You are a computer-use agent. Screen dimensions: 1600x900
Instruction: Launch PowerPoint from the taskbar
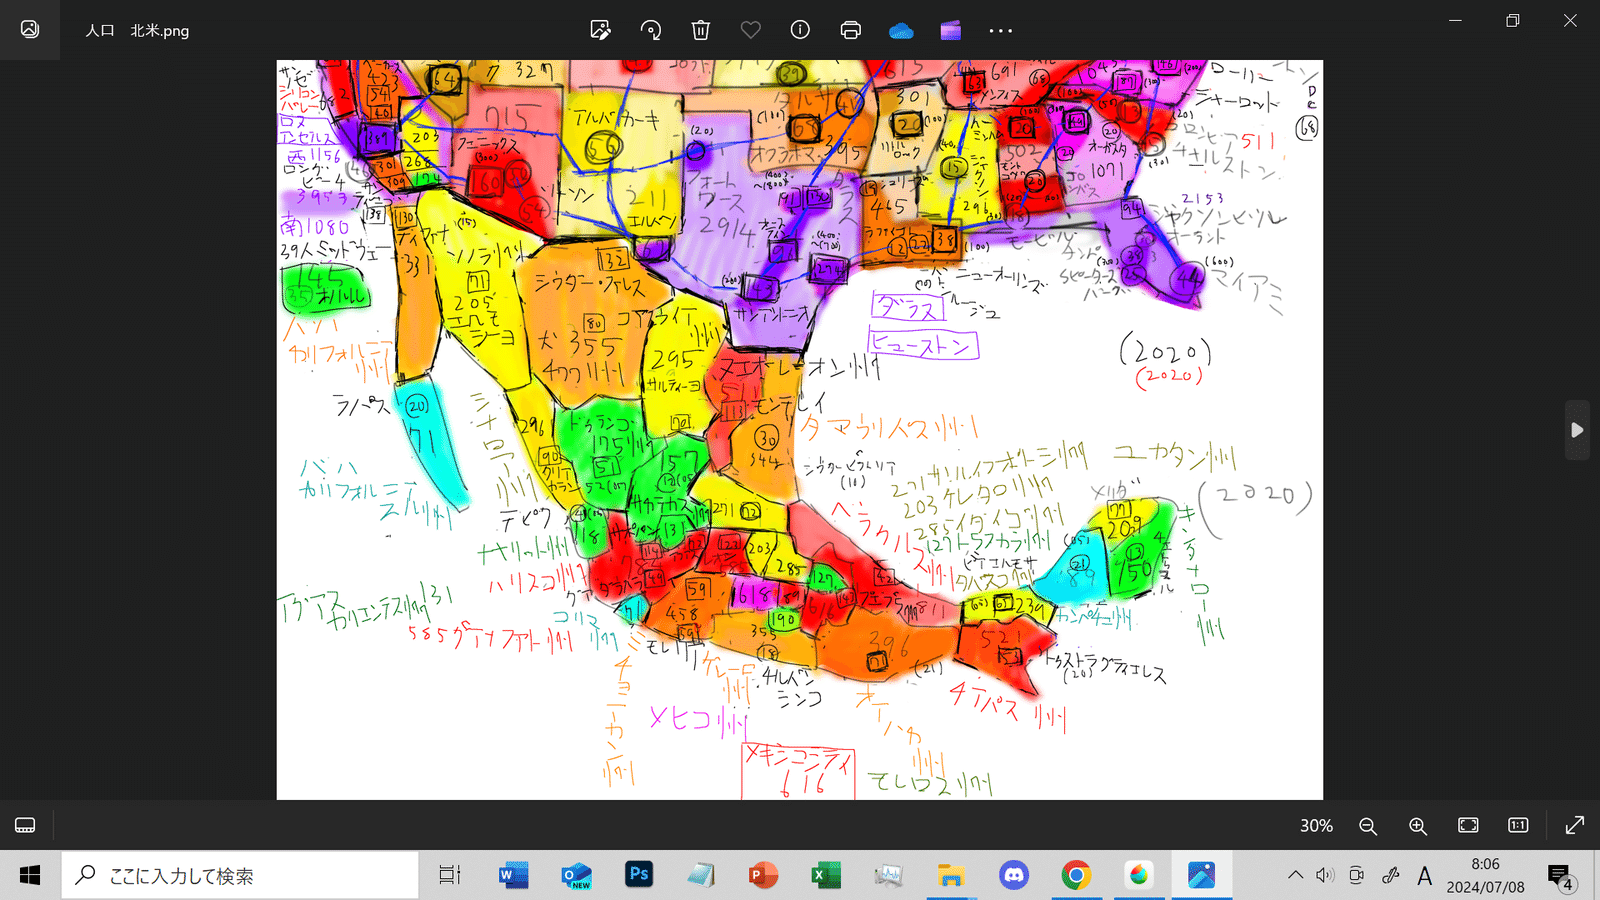pyautogui.click(x=763, y=876)
